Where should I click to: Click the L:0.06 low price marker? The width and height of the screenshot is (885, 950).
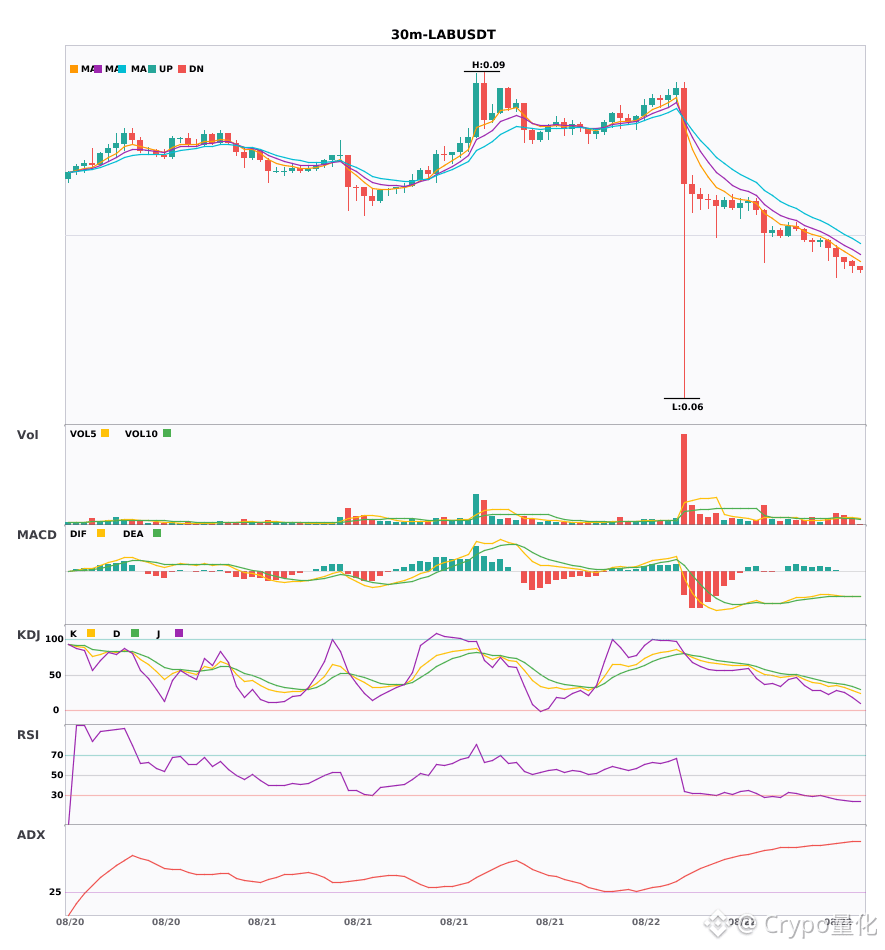(x=688, y=407)
